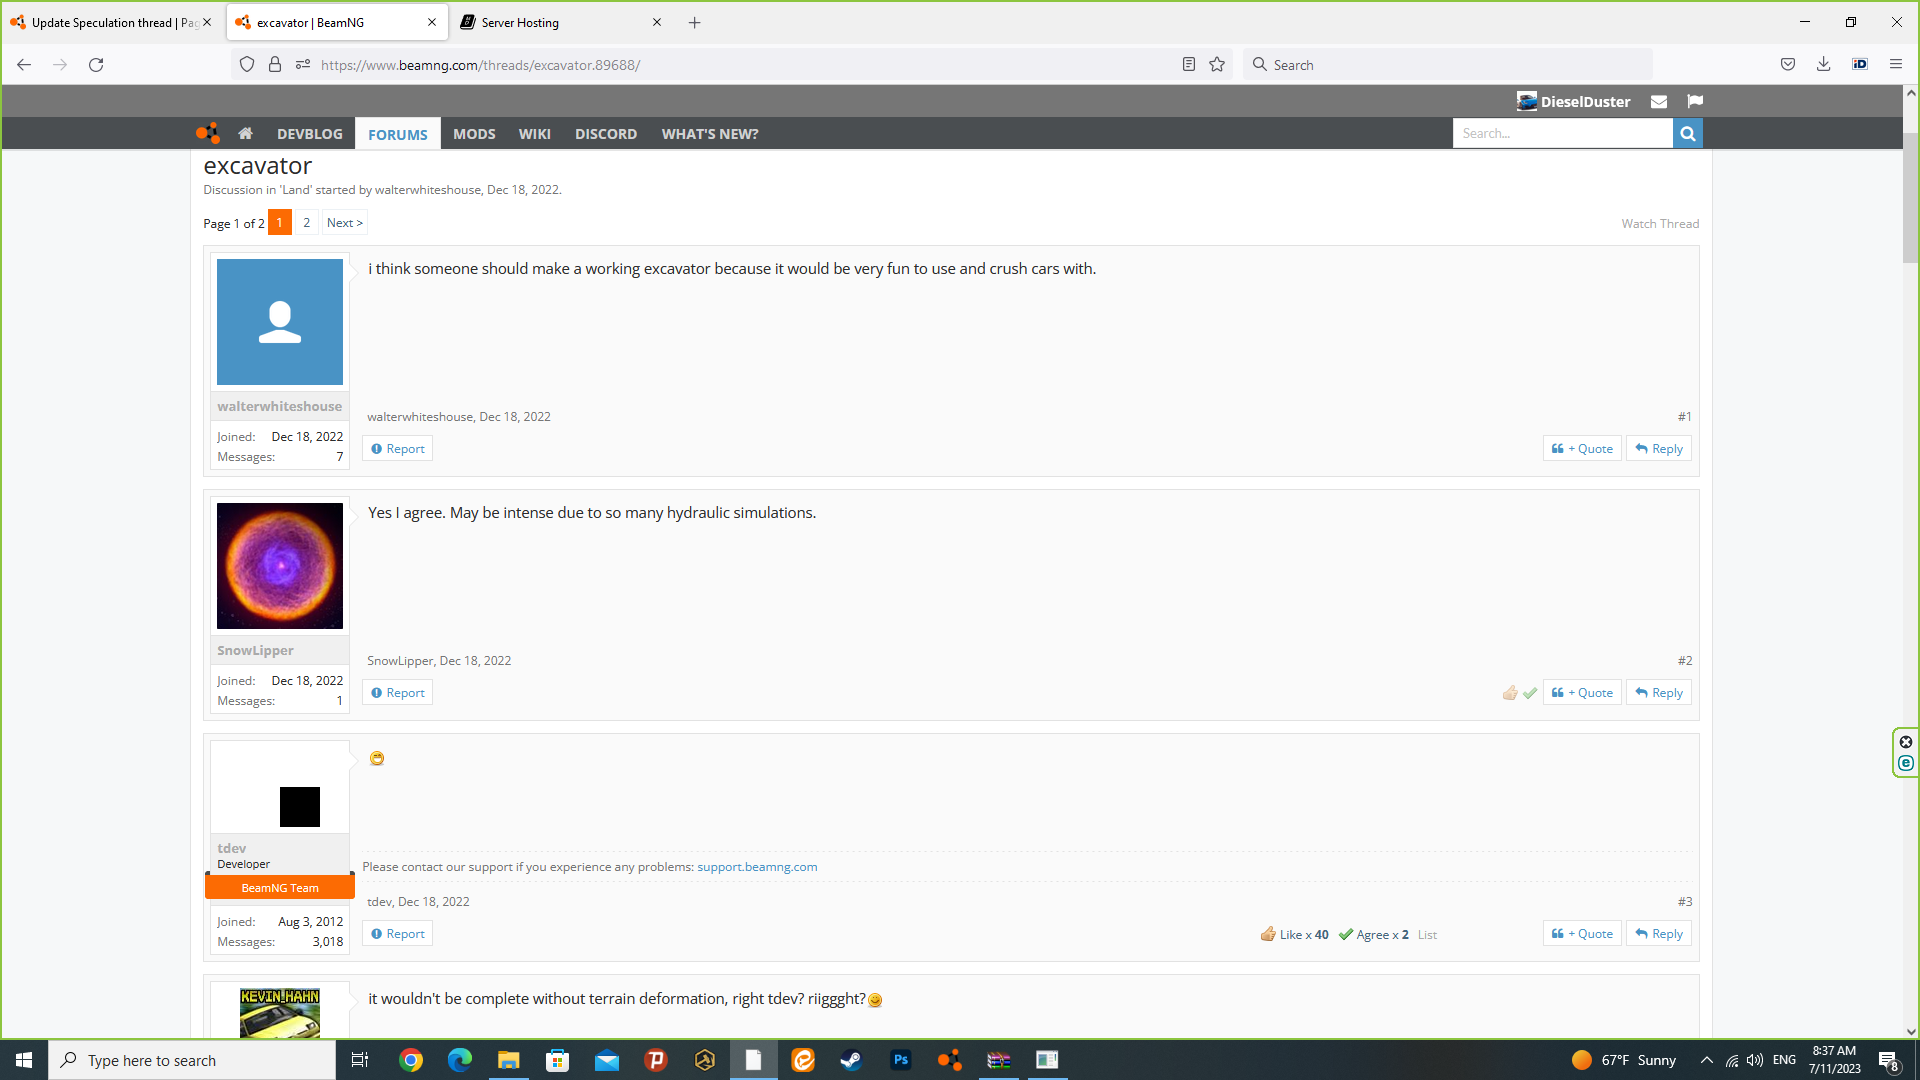Click Watch Thread link
This screenshot has width=1920, height=1080.
[x=1660, y=224]
